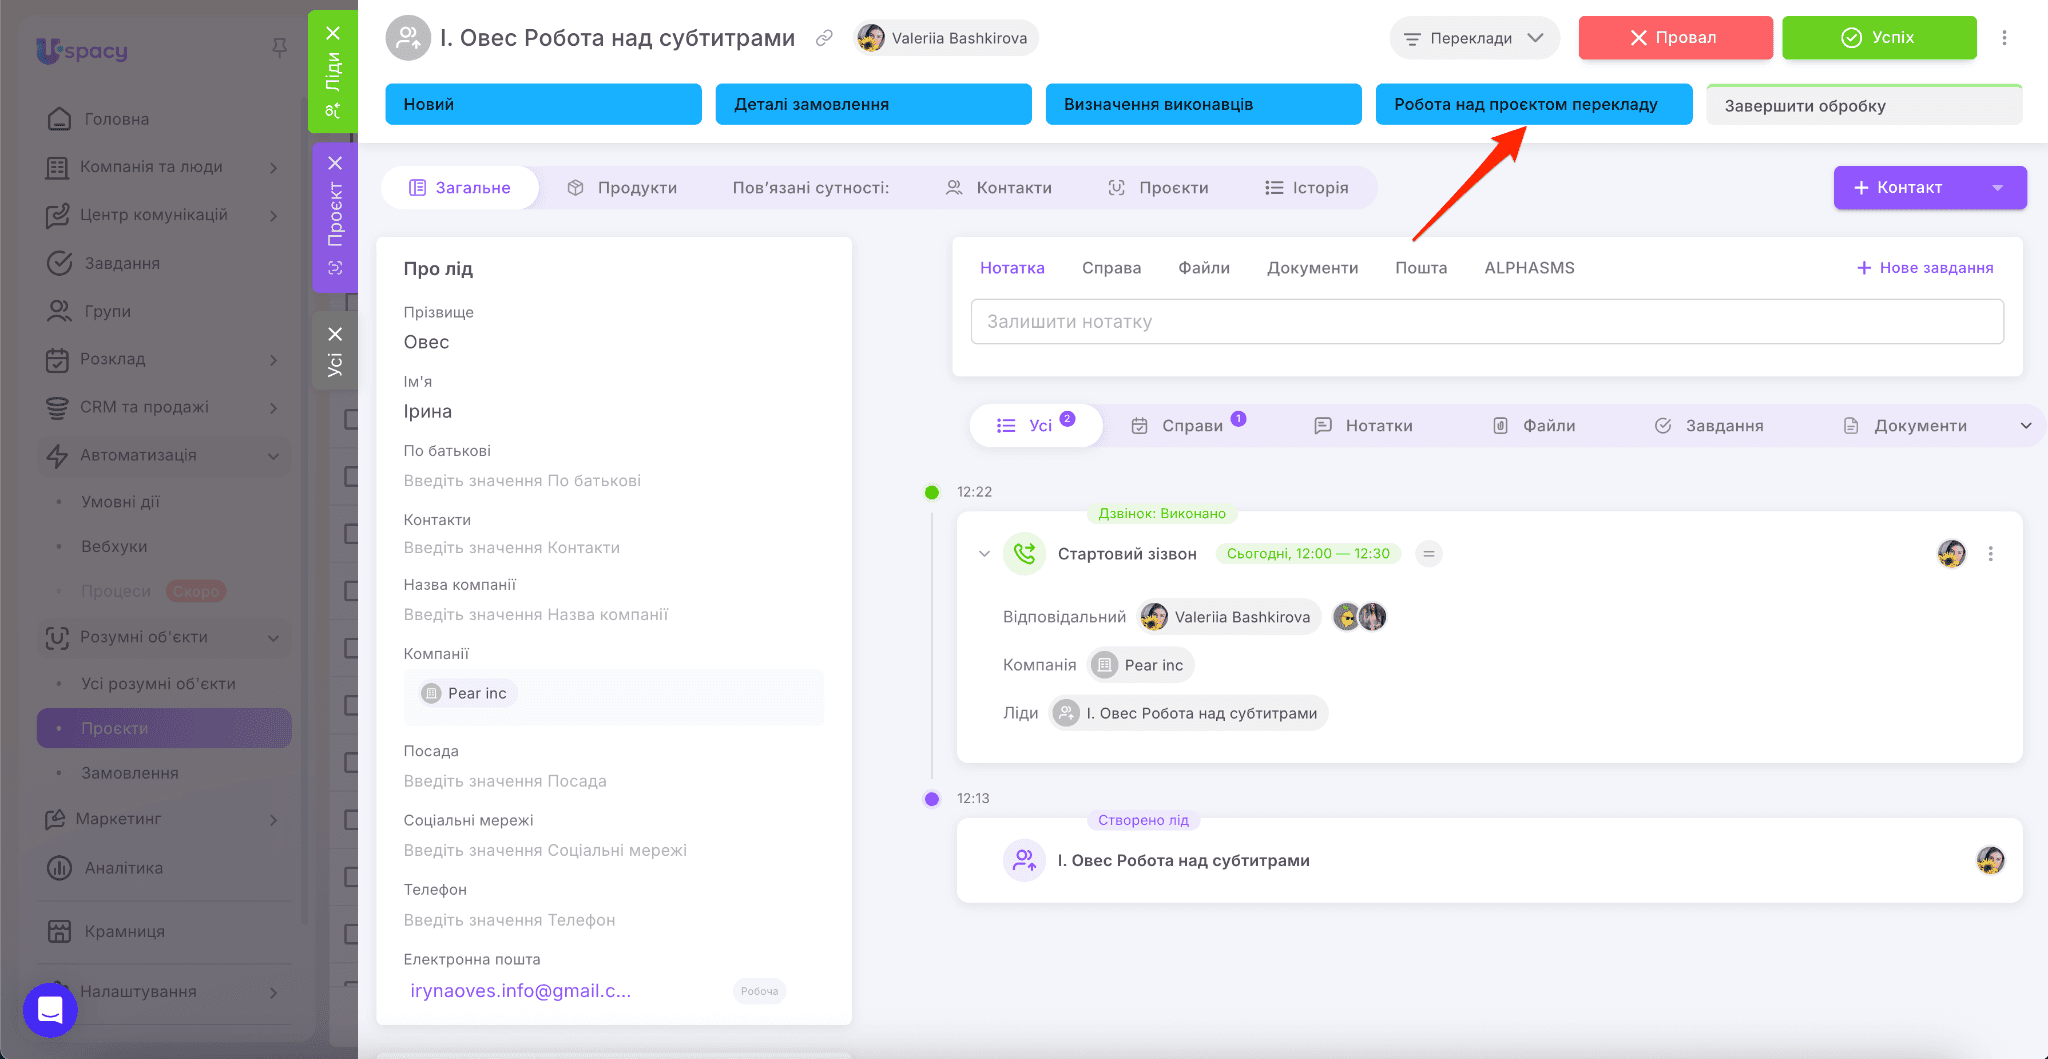Click the Uspacy logo
The width and height of the screenshot is (2048, 1059).
(82, 50)
